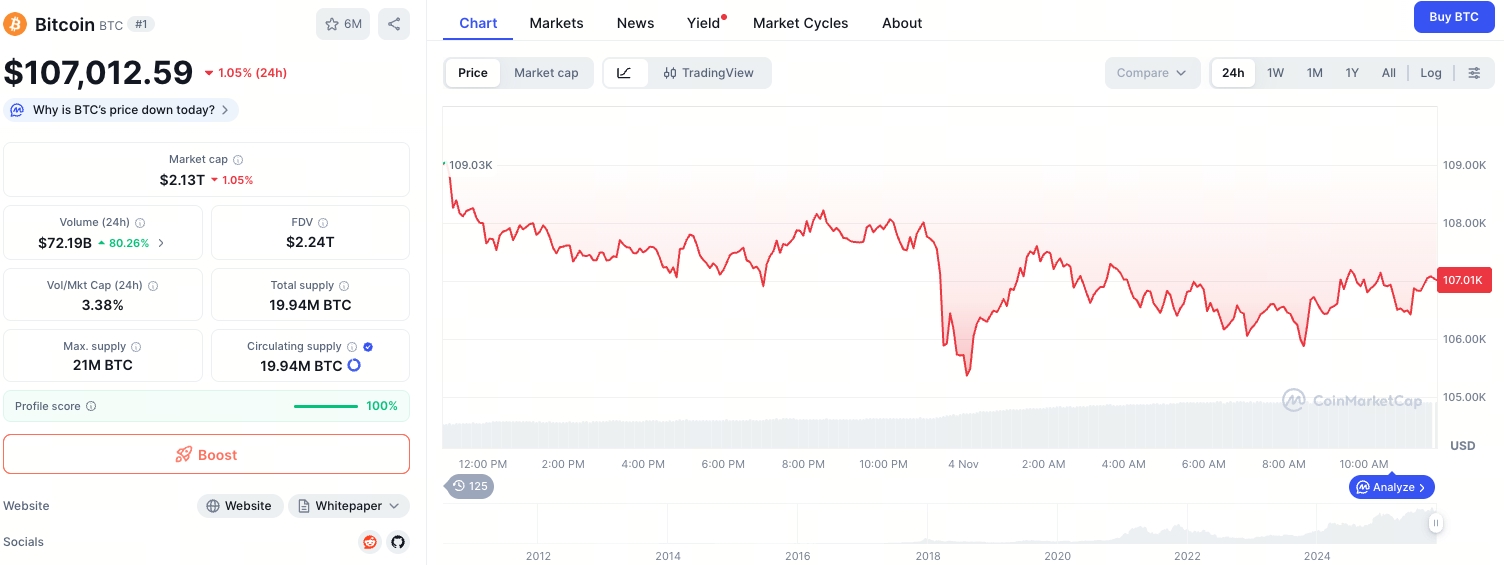Click the Boost button
The width and height of the screenshot is (1504, 565).
pos(206,454)
